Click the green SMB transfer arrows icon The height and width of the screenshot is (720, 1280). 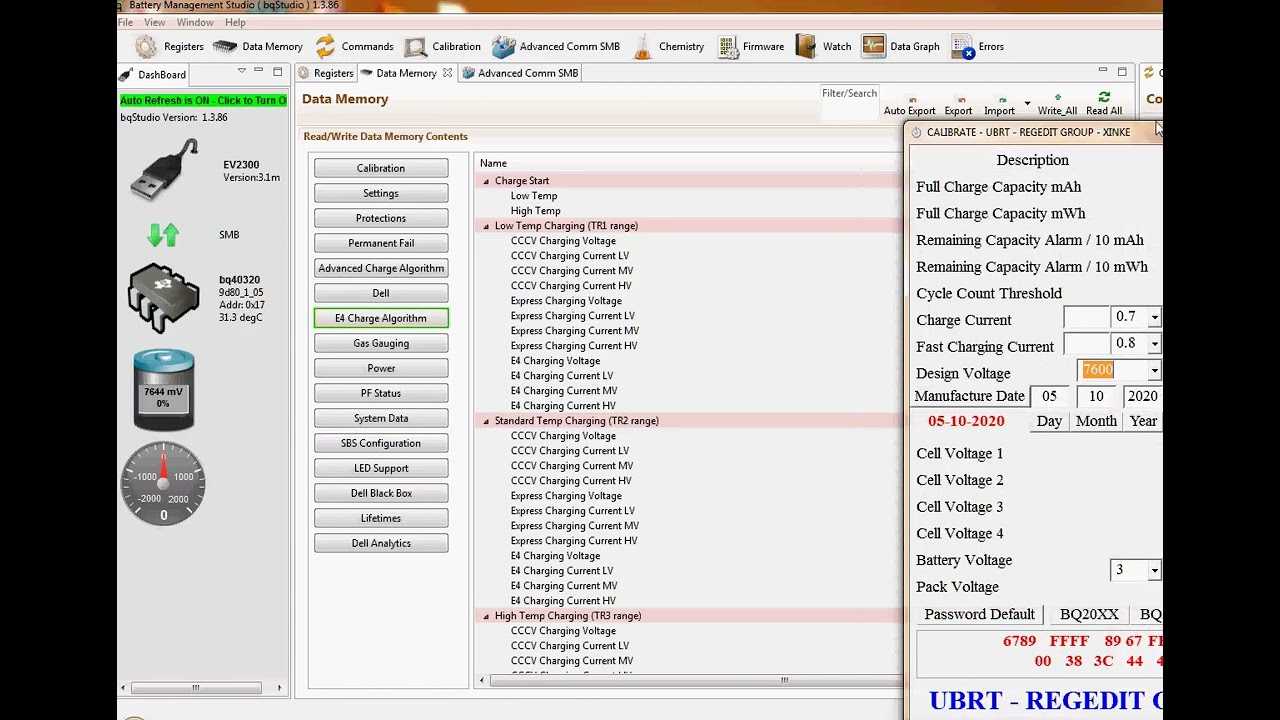point(163,235)
